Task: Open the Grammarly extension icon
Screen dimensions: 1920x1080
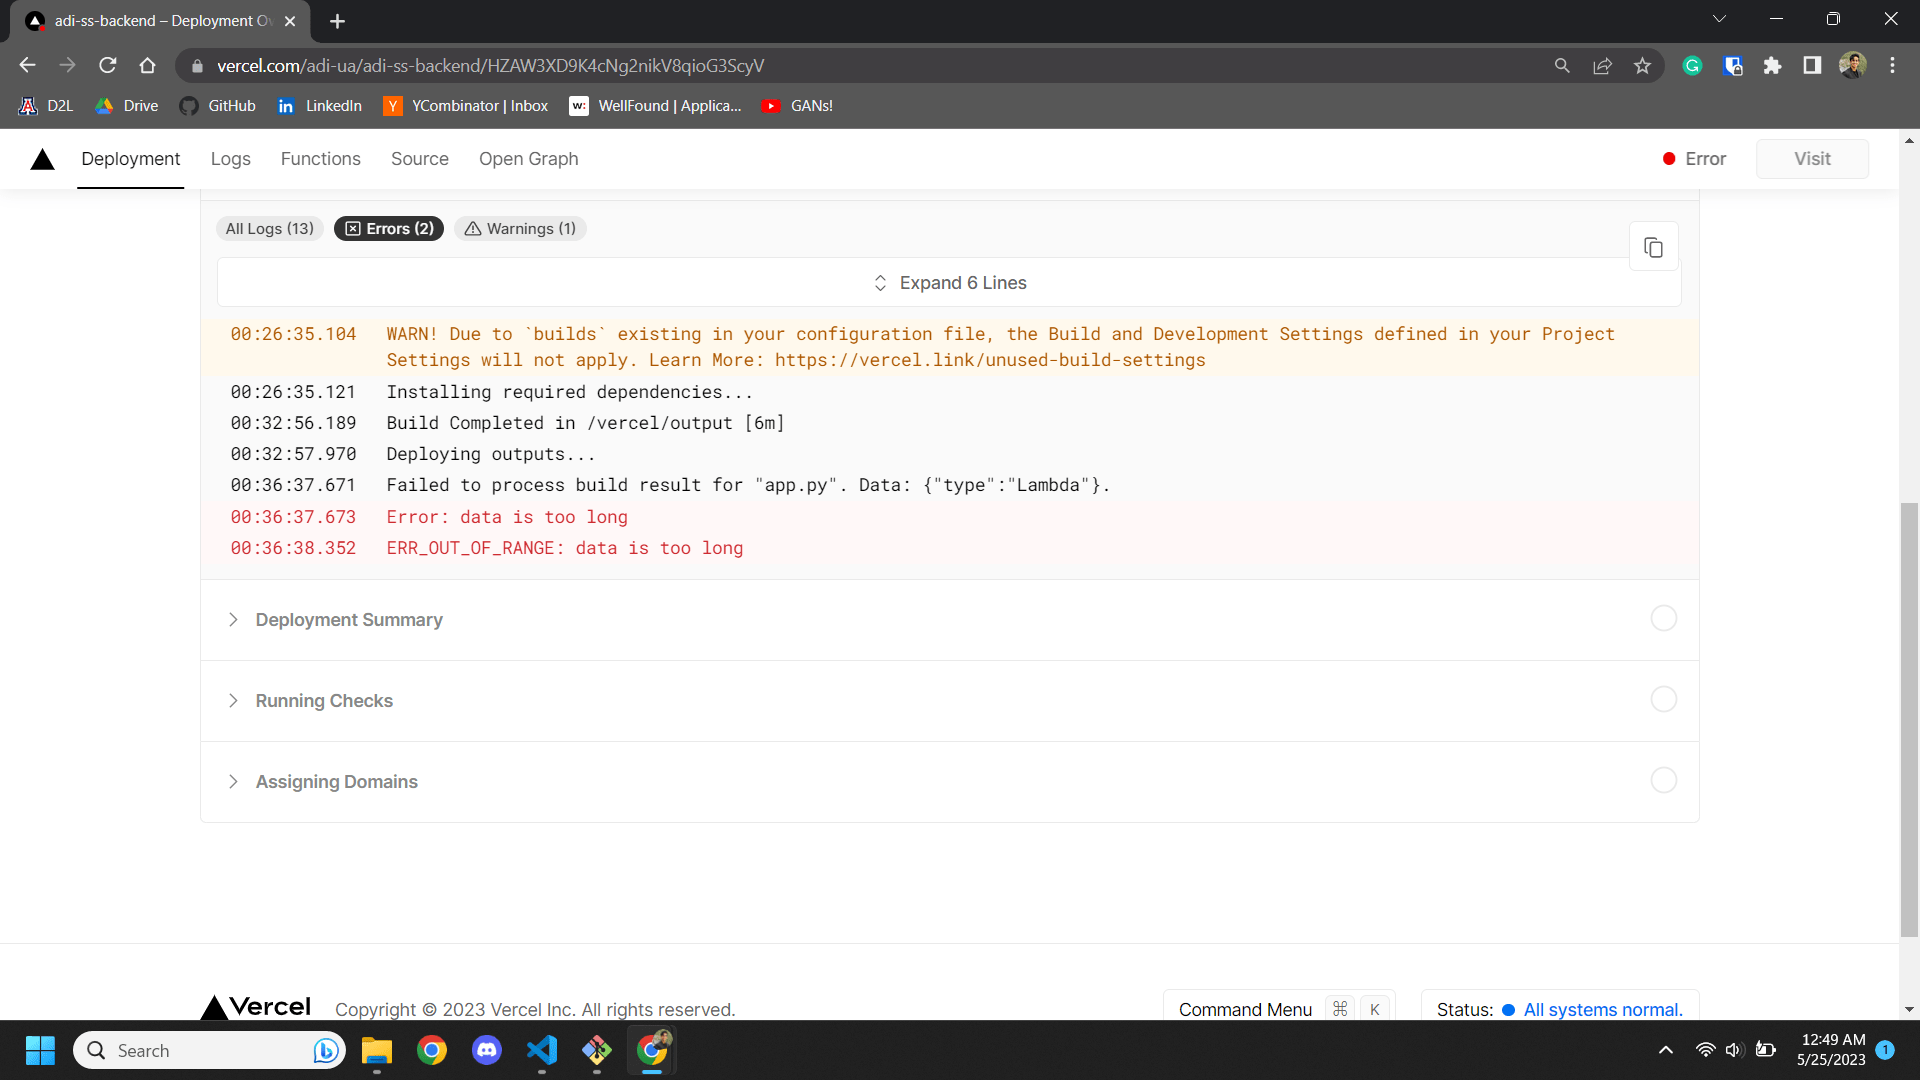Action: tap(1693, 65)
